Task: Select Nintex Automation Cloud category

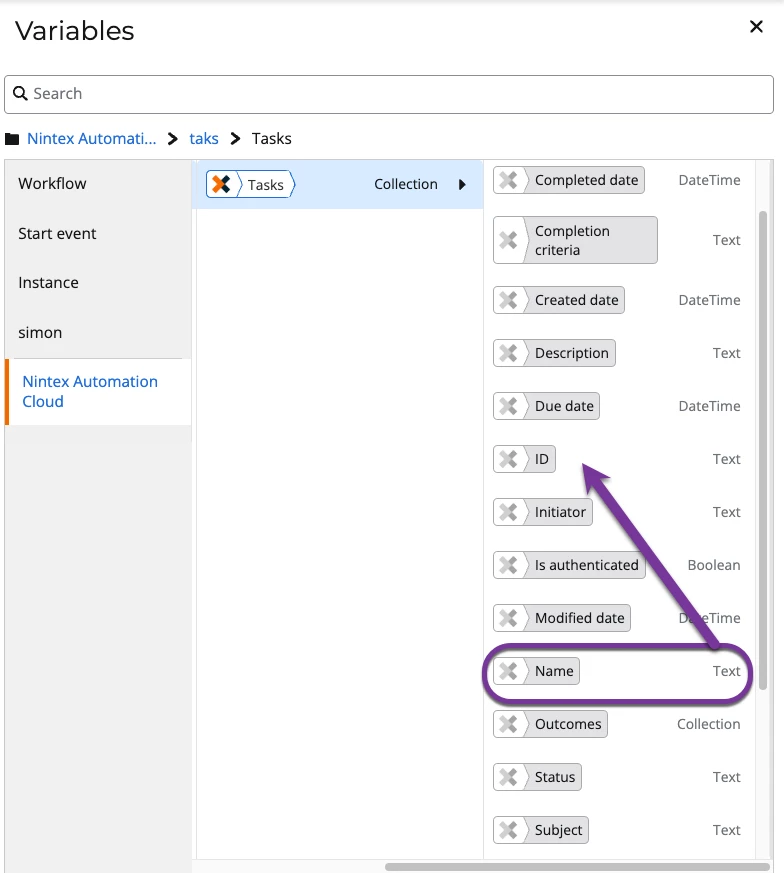Action: coord(98,391)
